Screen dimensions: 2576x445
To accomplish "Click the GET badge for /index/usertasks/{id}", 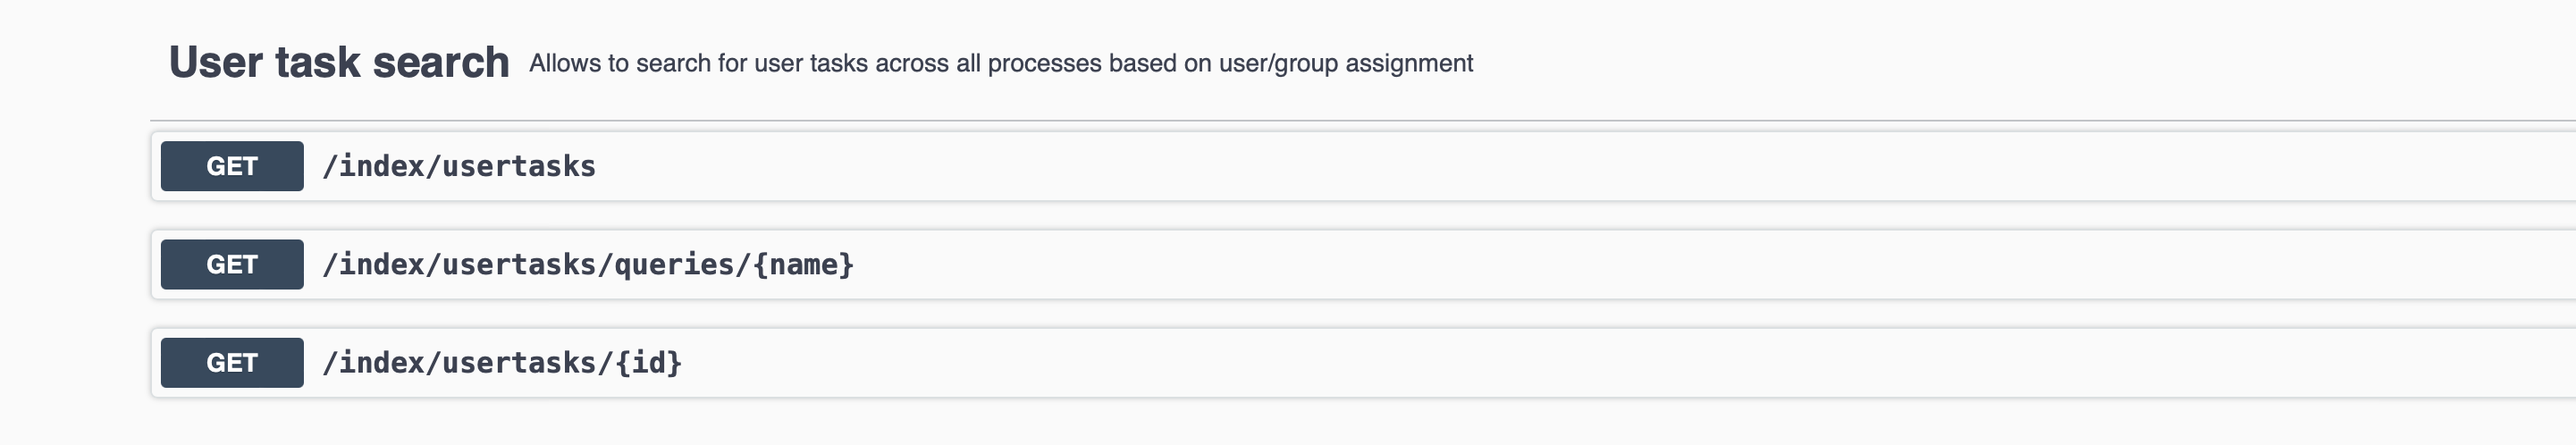I will [x=232, y=362].
